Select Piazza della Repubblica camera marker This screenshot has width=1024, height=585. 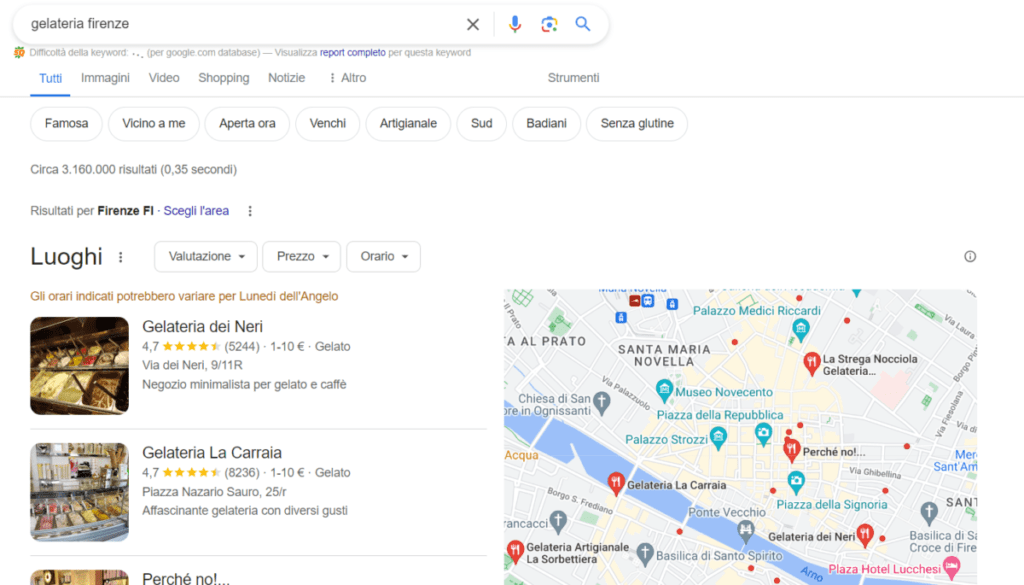pyautogui.click(x=763, y=434)
